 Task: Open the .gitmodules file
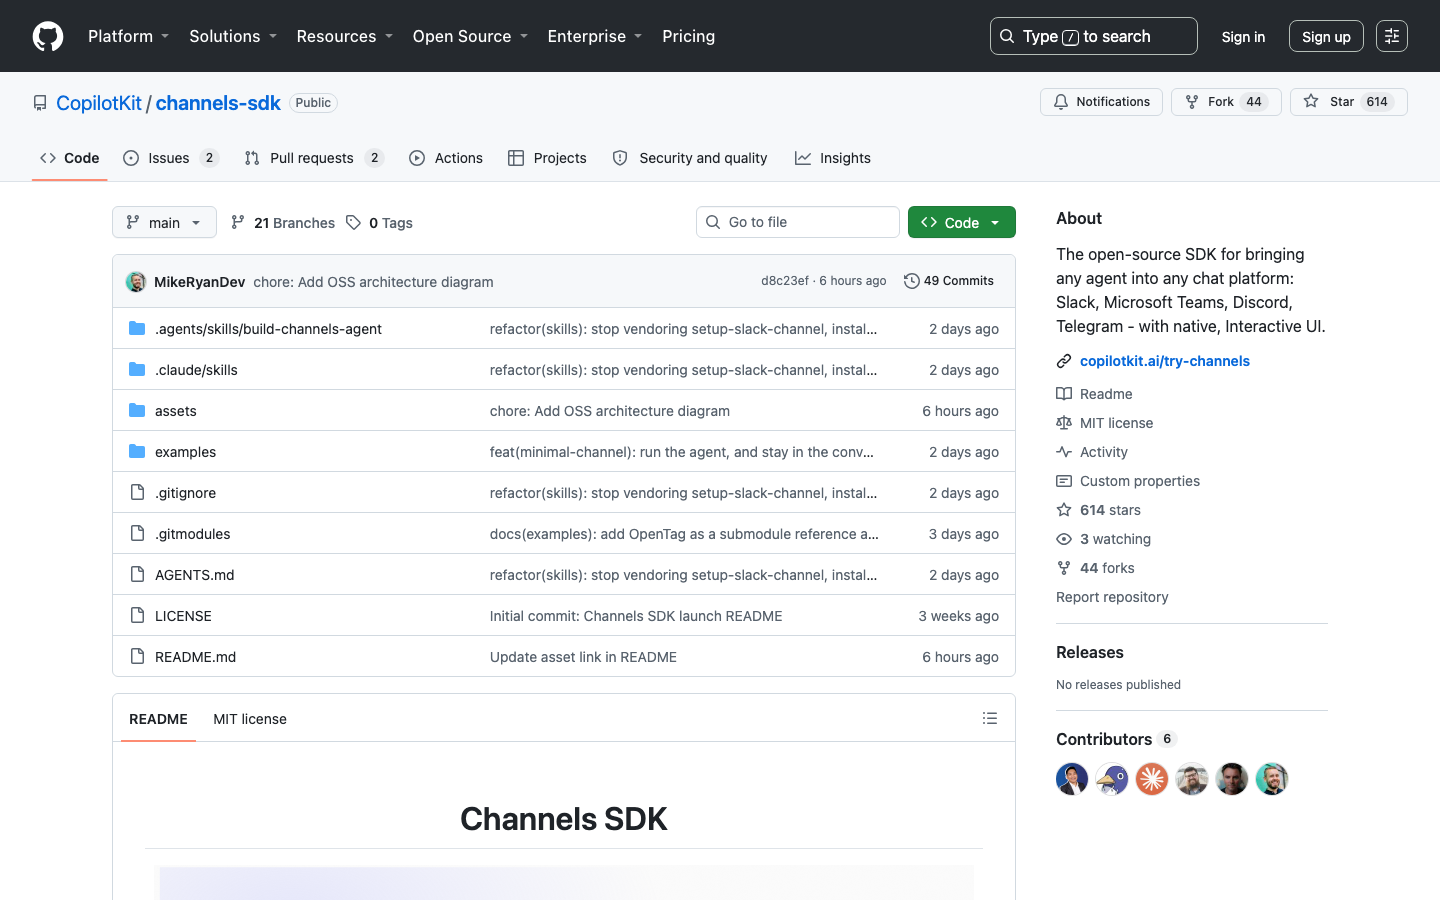[192, 534]
